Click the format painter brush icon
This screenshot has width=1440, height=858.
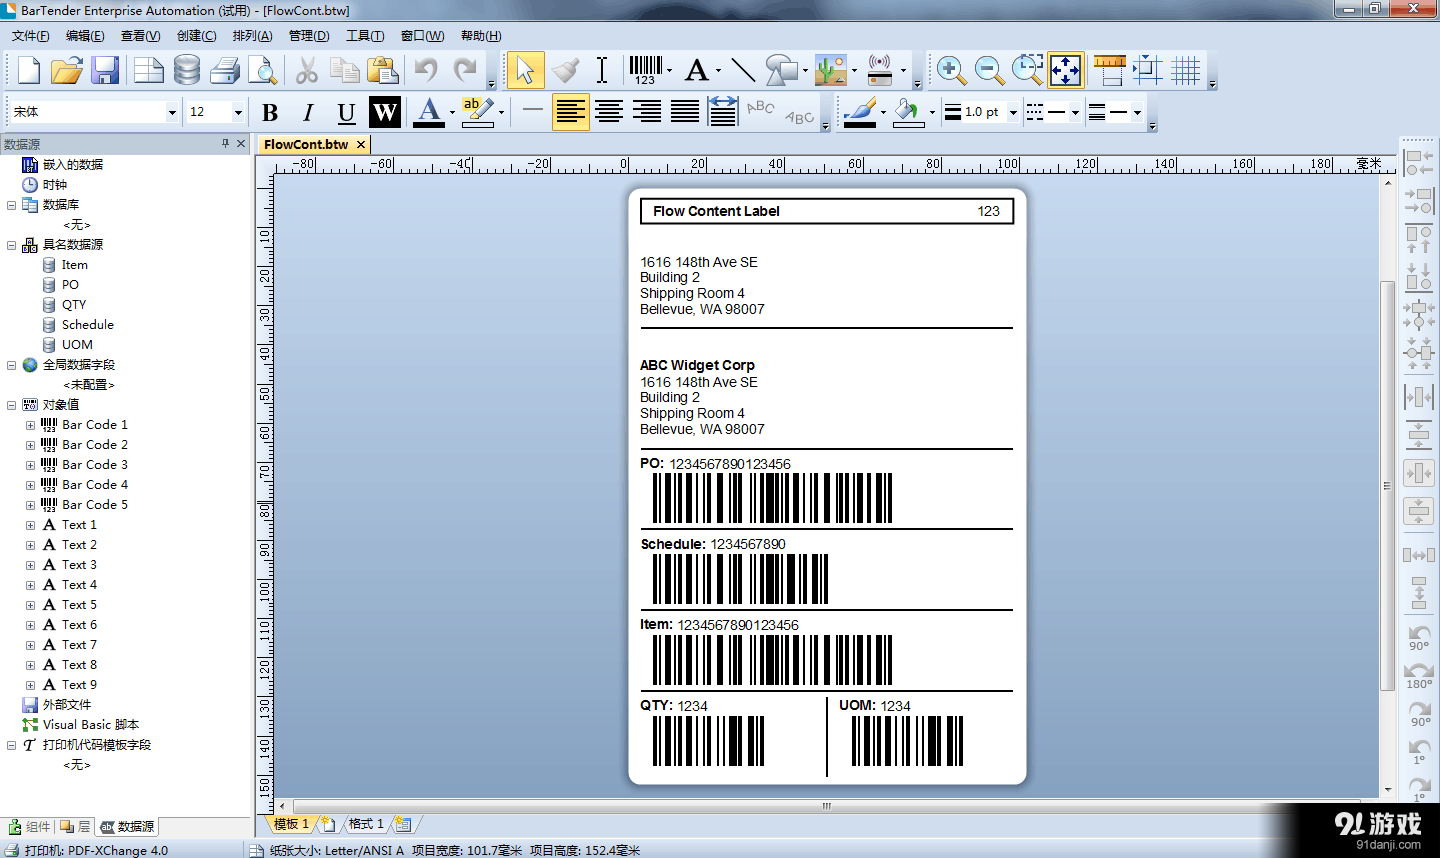tap(566, 70)
